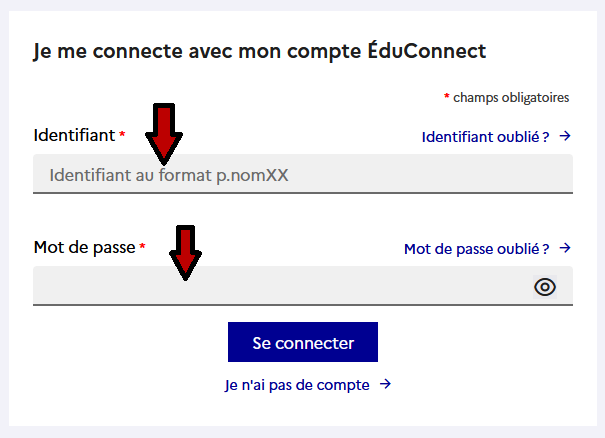Click the red asterisk before 'champs obligatoires'
Image resolution: width=605 pixels, height=438 pixels.
[x=447, y=98]
